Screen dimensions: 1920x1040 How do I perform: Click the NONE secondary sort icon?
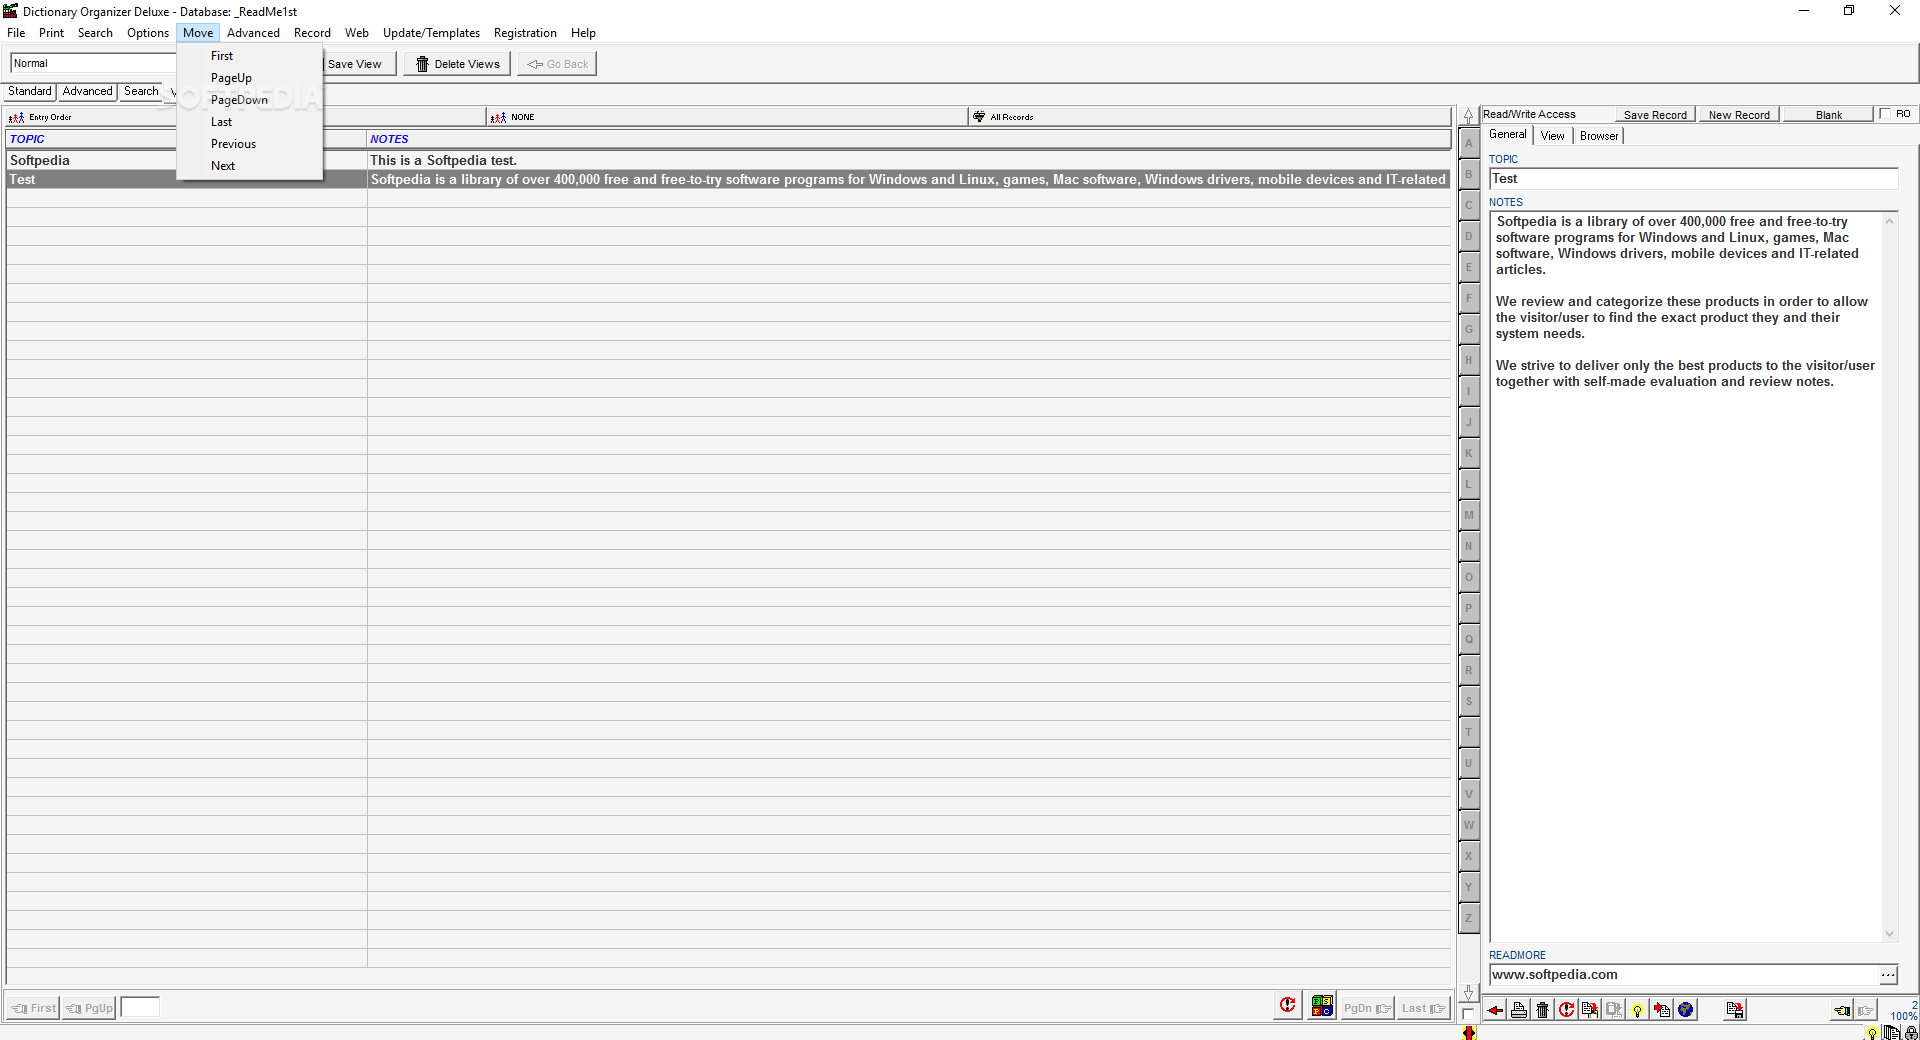498,117
